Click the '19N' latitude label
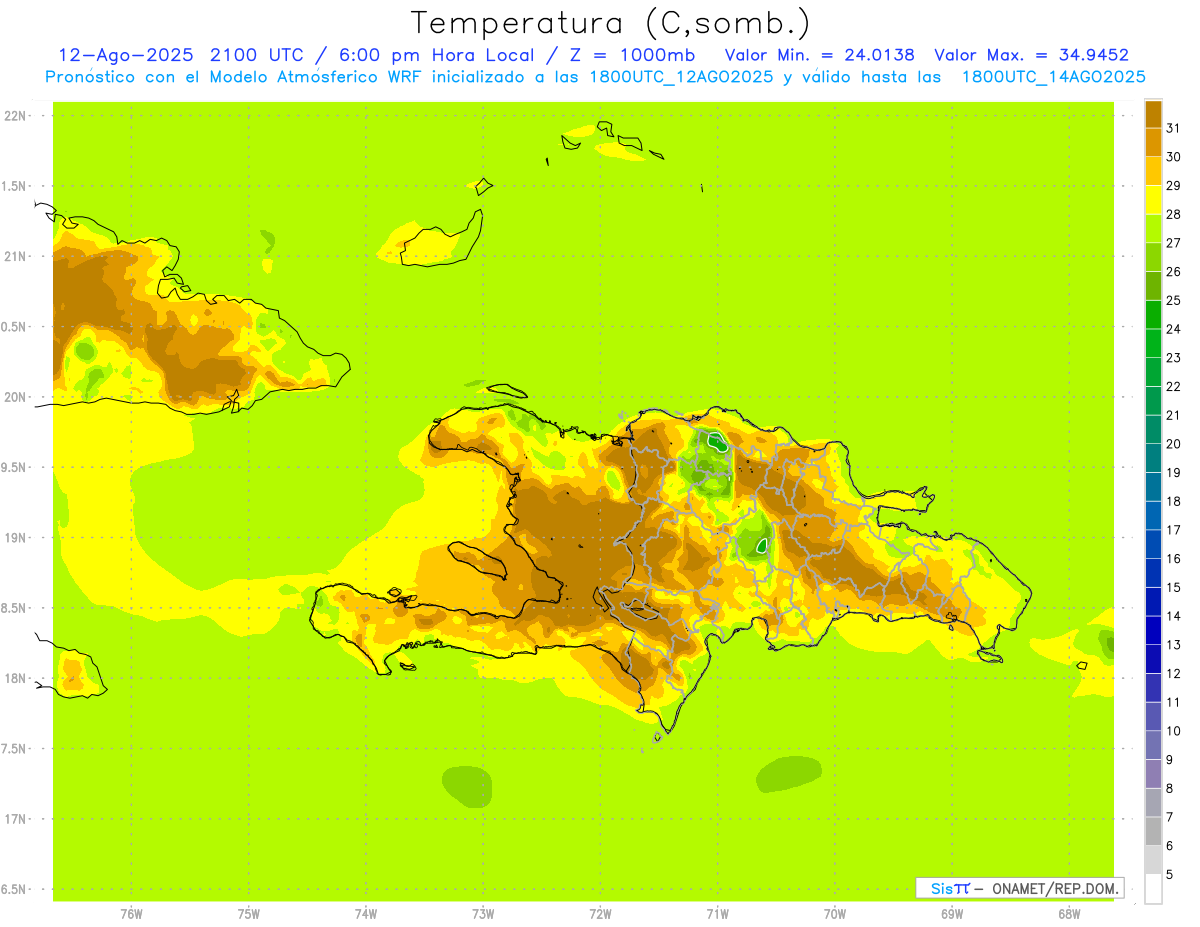1200x927 pixels. coord(16,538)
